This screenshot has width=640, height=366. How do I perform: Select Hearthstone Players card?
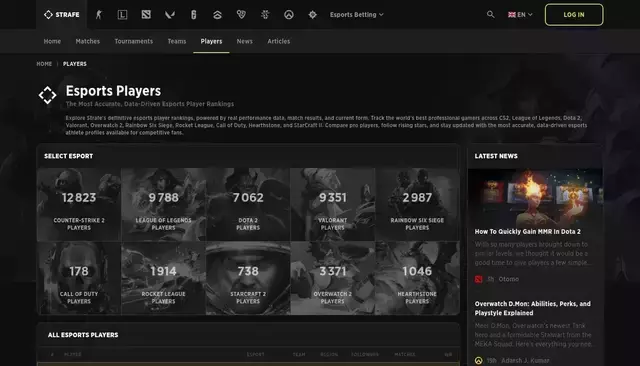pos(417,278)
